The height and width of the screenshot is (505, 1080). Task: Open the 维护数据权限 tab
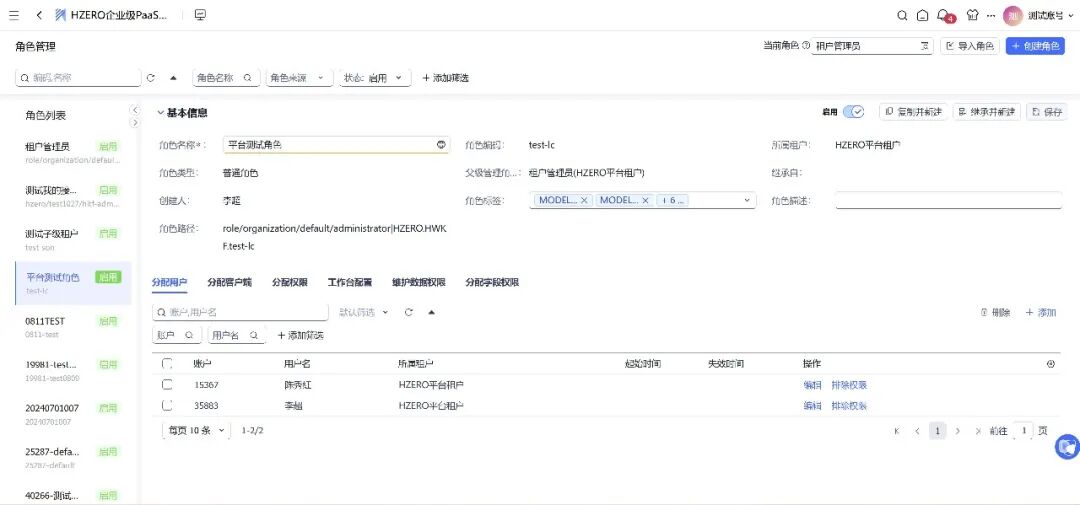click(x=418, y=283)
